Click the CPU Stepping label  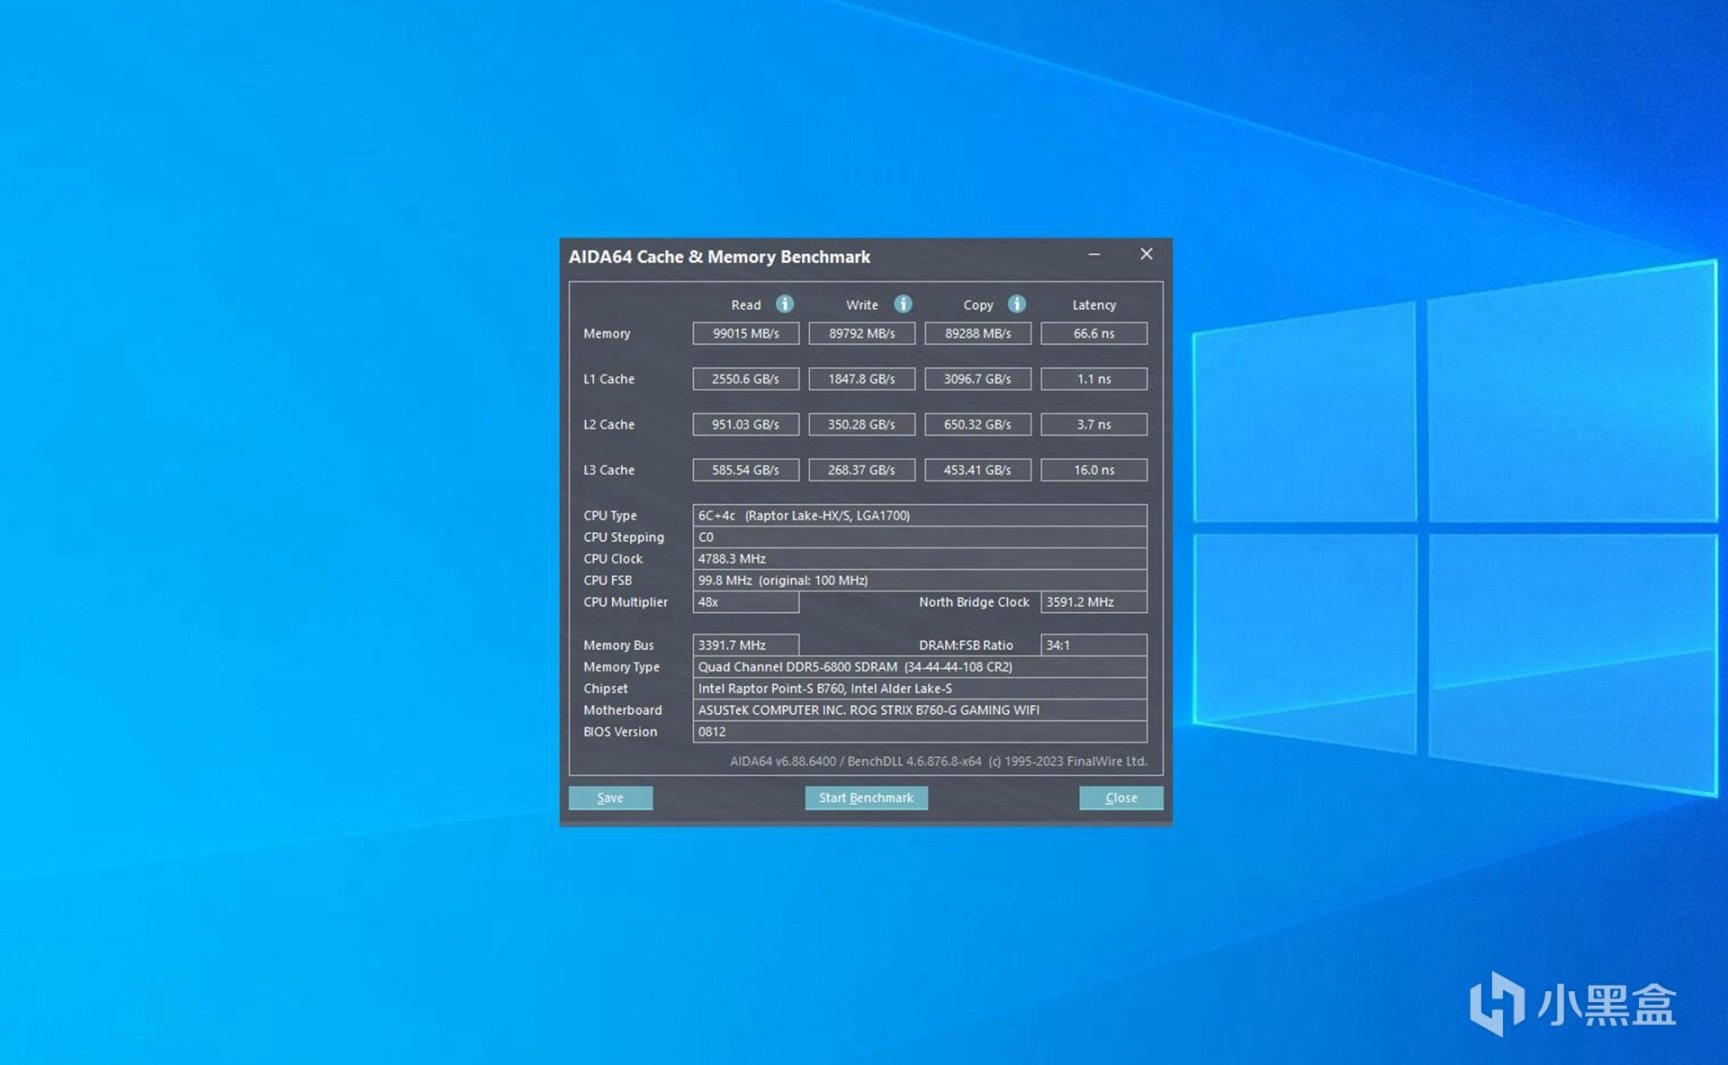(624, 538)
